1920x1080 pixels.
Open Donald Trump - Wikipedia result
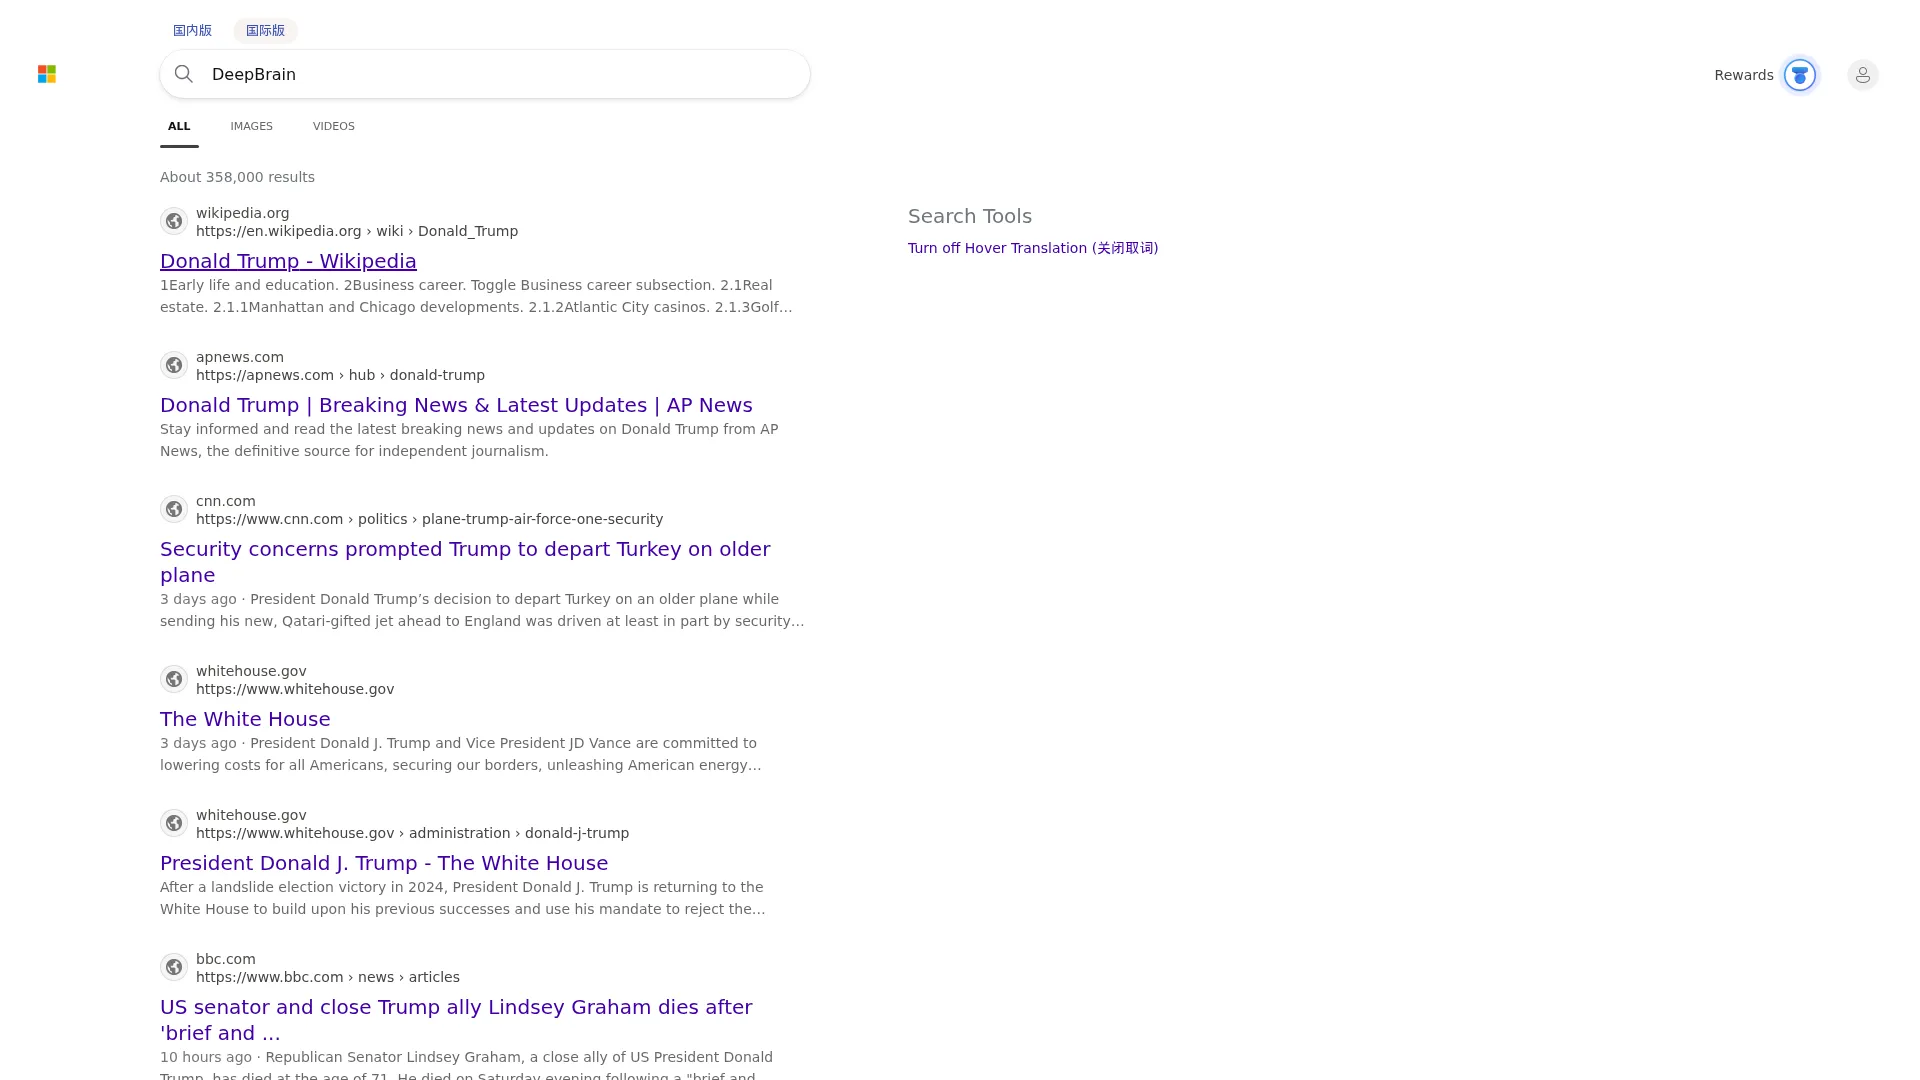[x=288, y=261]
